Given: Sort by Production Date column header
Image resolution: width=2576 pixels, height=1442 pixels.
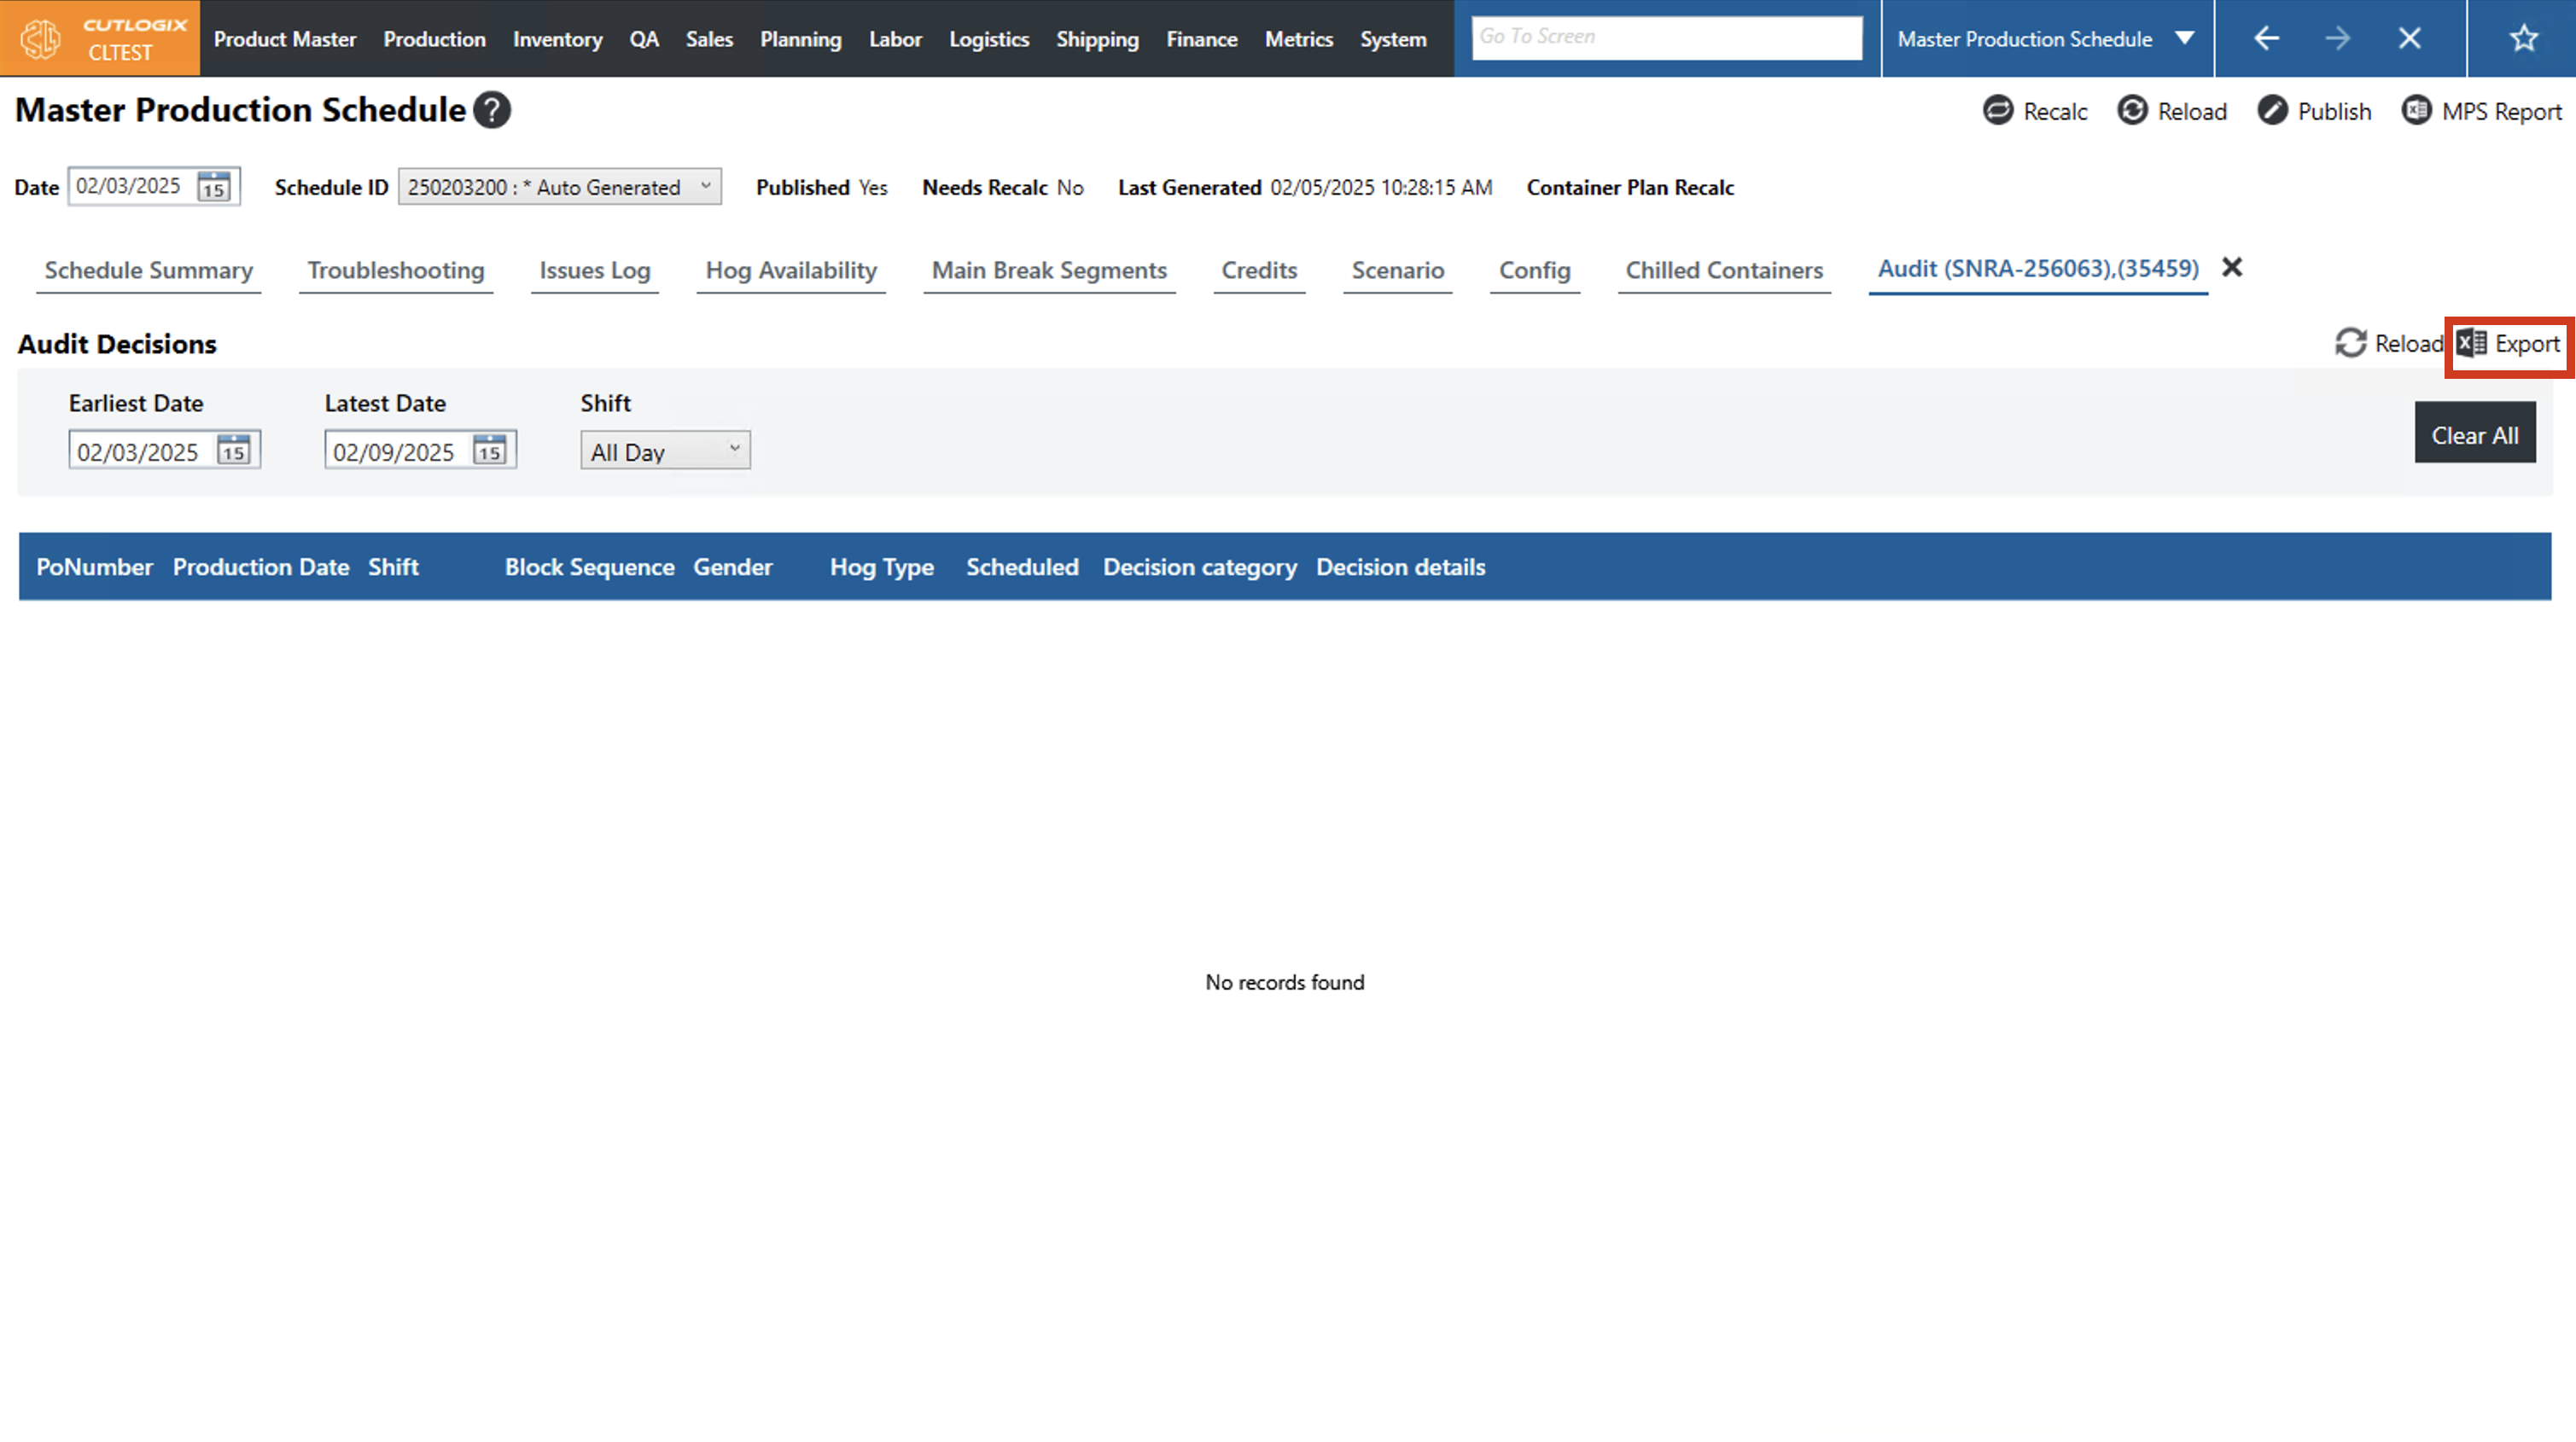Looking at the screenshot, I should (260, 567).
